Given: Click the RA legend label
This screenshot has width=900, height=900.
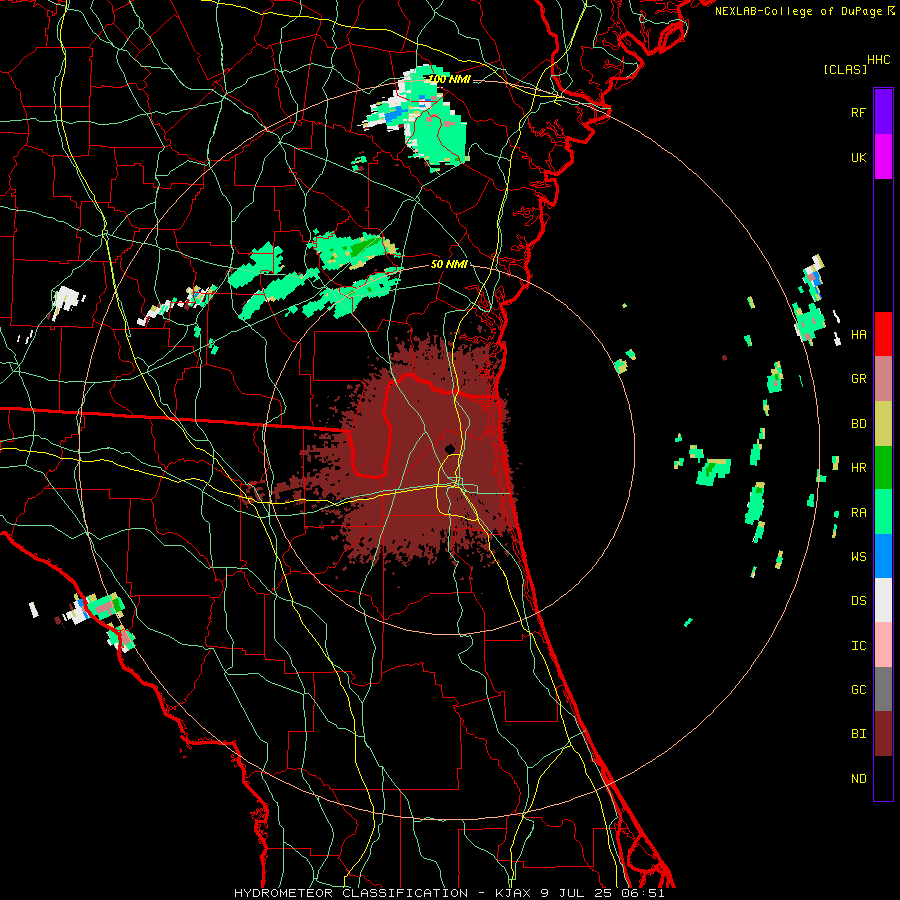Looking at the screenshot, I should 858,513.
